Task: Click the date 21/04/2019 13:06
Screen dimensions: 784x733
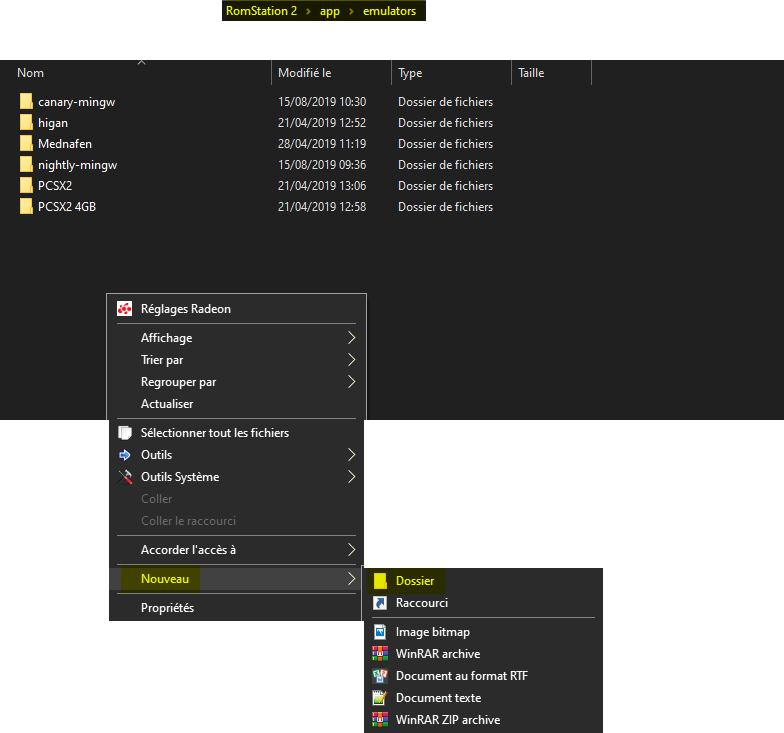Action: coord(322,186)
